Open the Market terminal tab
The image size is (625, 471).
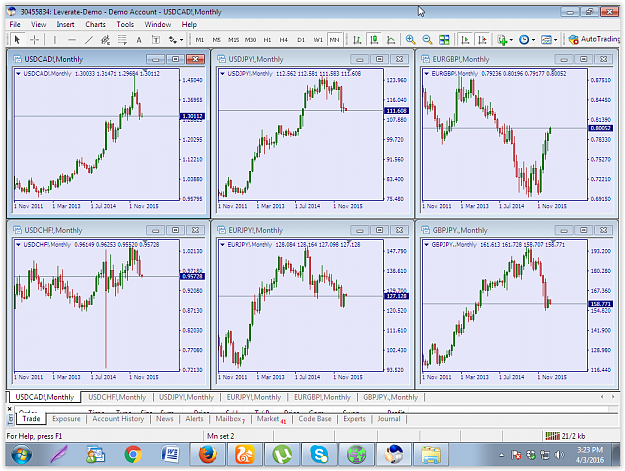point(271,419)
